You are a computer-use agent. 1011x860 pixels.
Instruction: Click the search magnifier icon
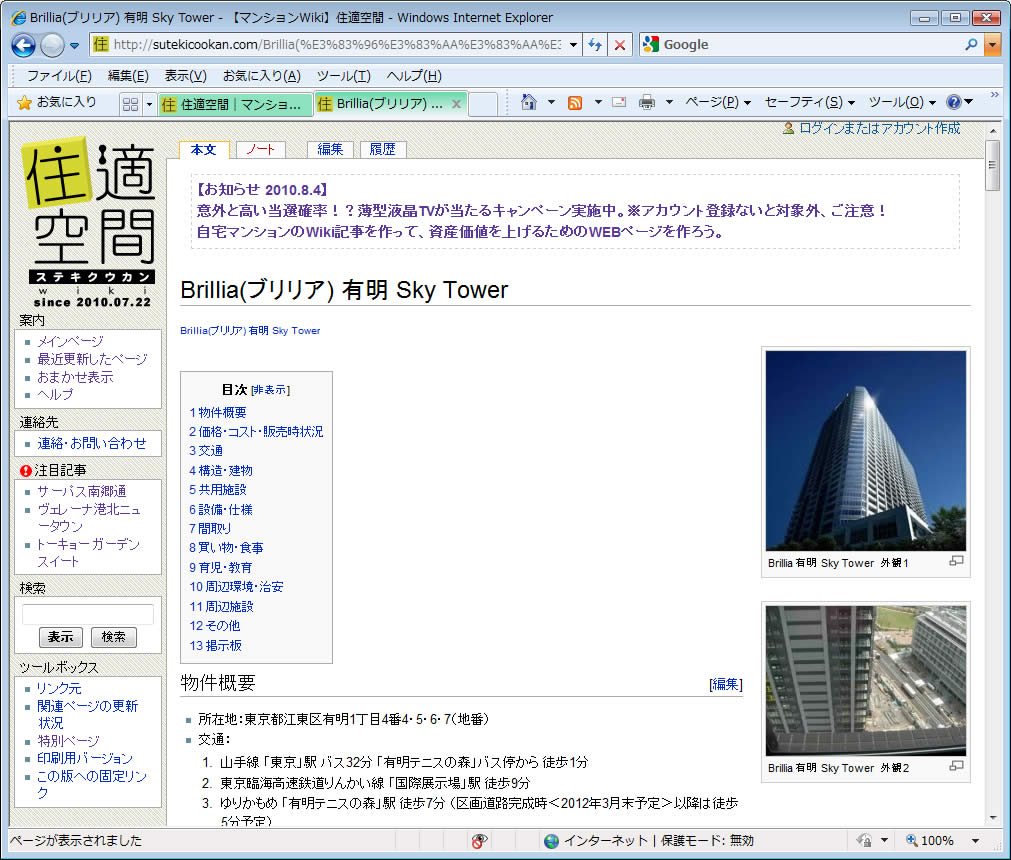coord(971,45)
